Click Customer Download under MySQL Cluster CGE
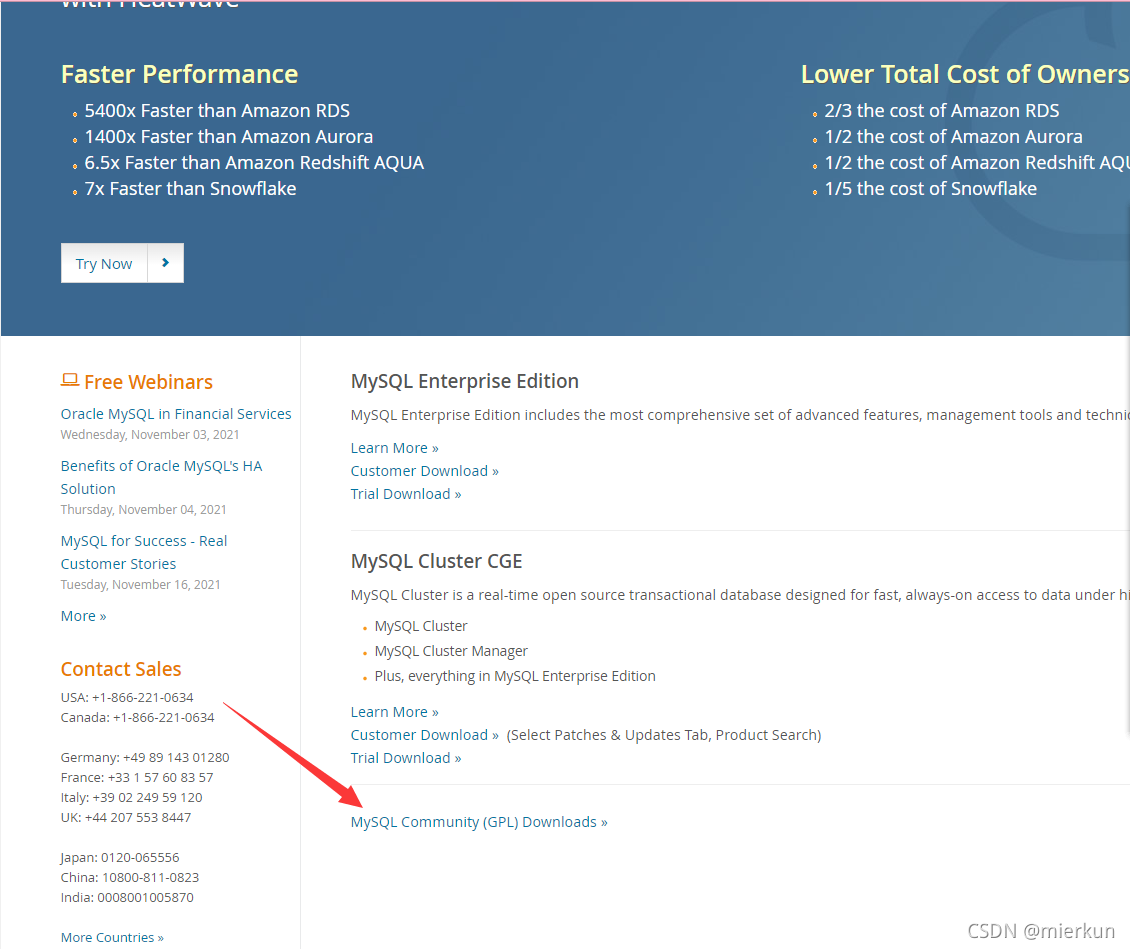The width and height of the screenshot is (1130, 949). click(x=424, y=735)
